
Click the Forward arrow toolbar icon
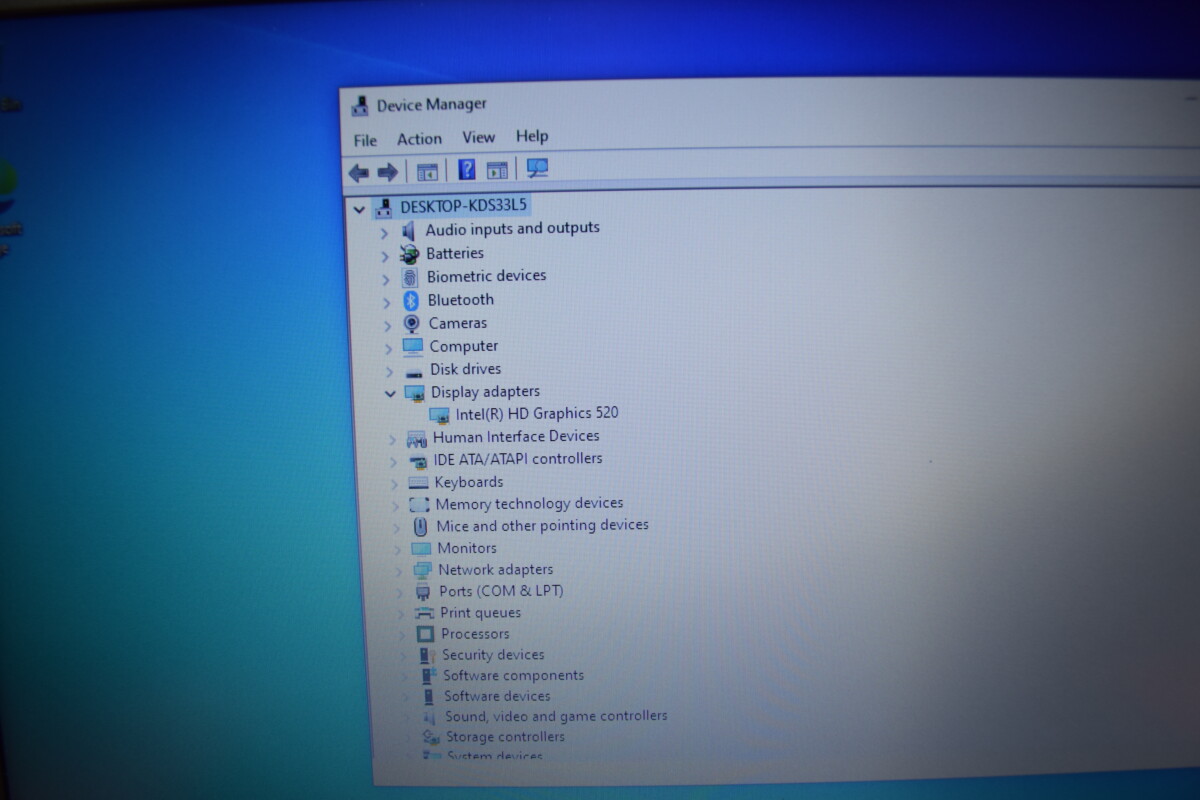coord(387,172)
